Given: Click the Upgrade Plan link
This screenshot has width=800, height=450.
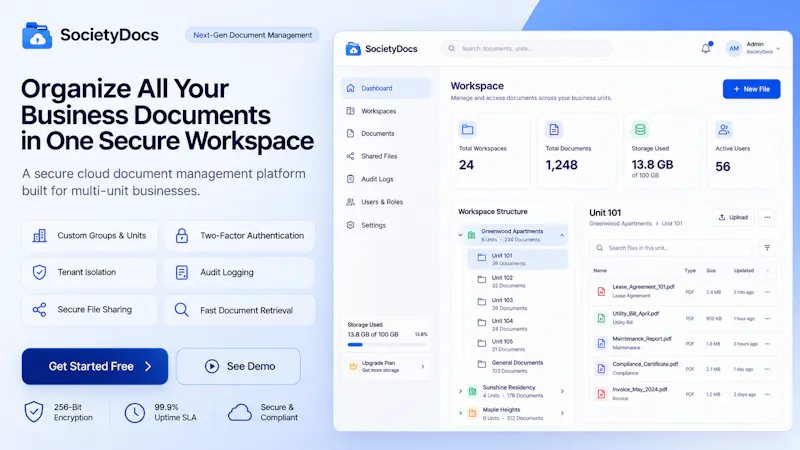Looking at the screenshot, I should click(x=387, y=366).
